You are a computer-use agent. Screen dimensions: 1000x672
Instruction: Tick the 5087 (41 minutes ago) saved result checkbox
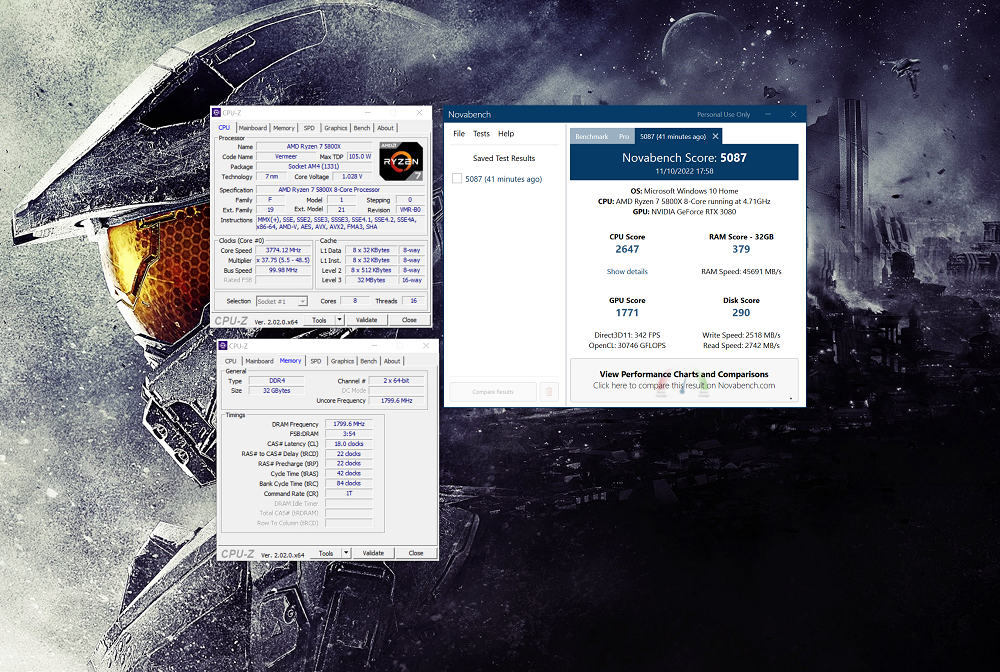457,179
